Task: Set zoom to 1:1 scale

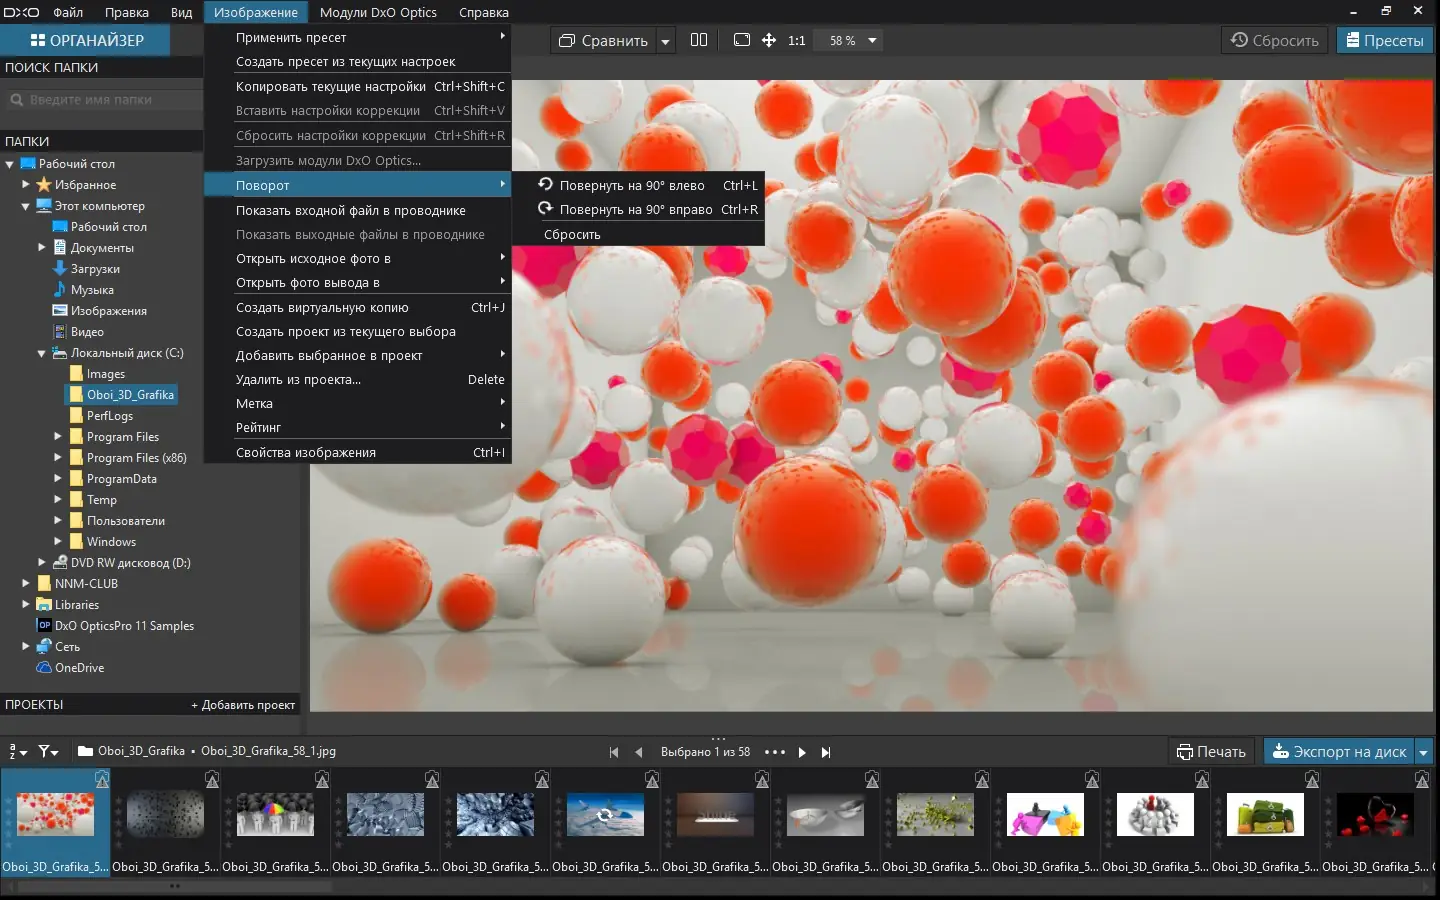Action: 795,40
